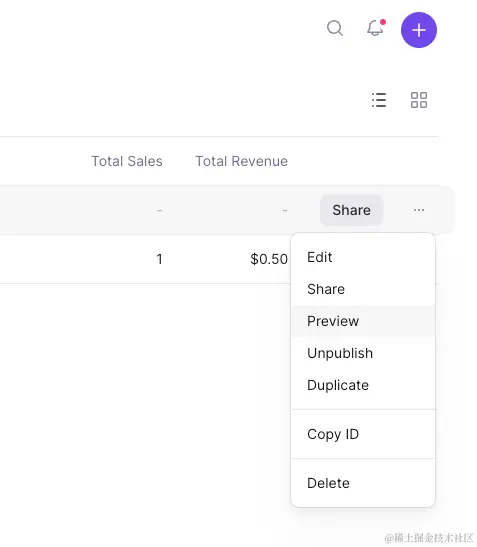Viewport: 477px width, 547px height.
Task: Switch to grid view layout
Action: pyautogui.click(x=419, y=100)
